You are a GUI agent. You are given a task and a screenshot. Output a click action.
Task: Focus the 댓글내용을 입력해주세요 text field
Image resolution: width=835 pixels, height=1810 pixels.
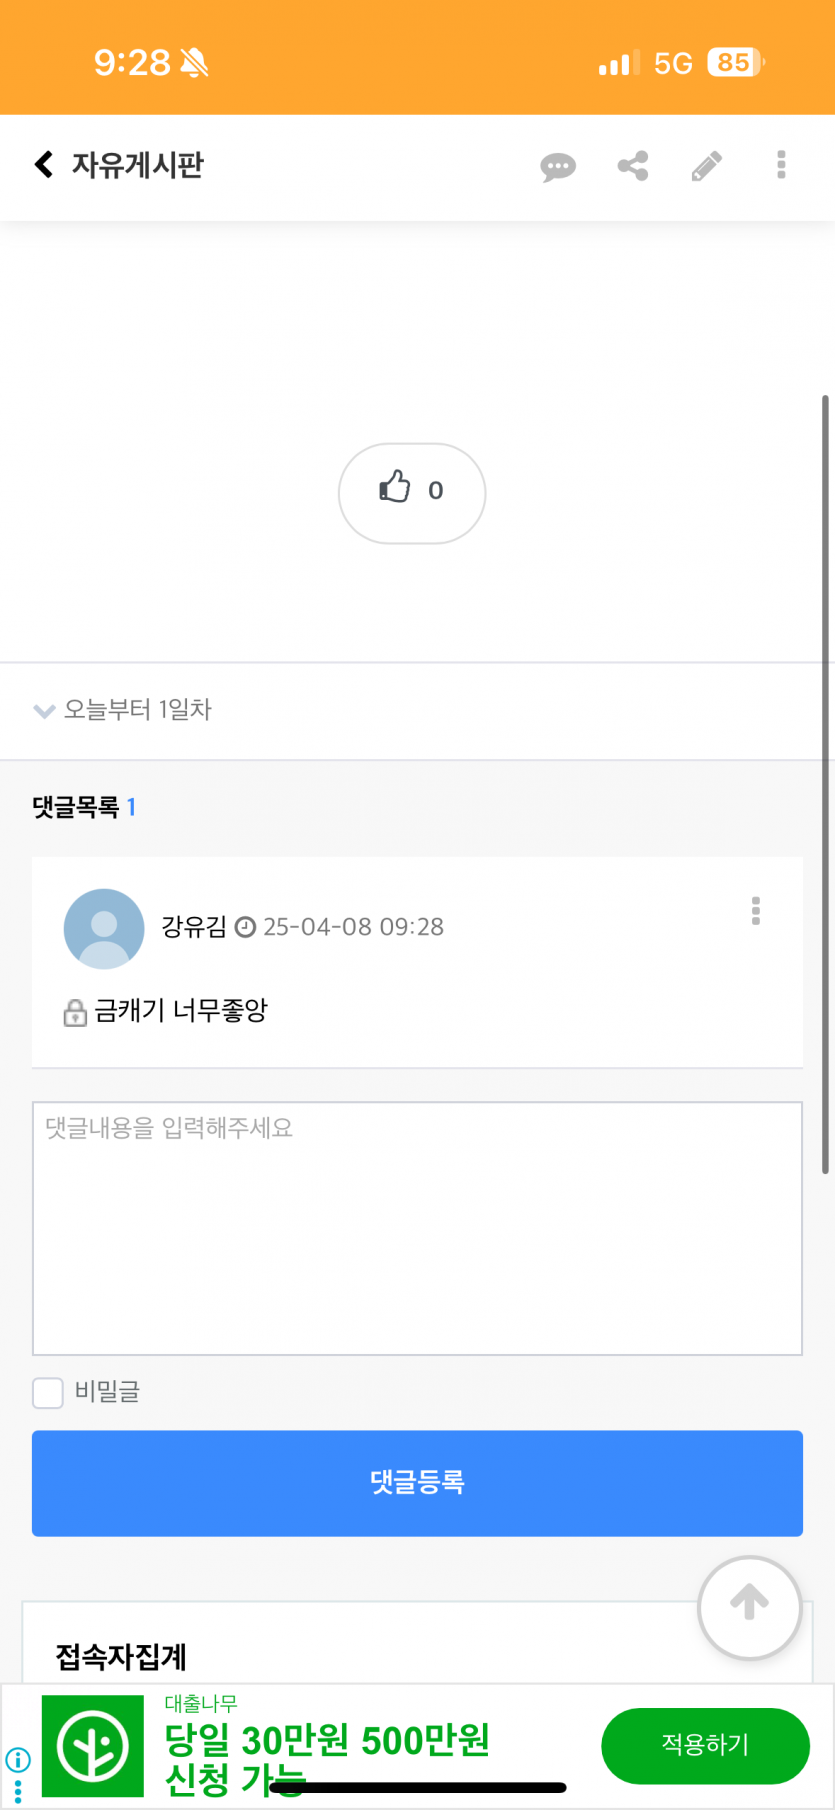pos(417,1229)
